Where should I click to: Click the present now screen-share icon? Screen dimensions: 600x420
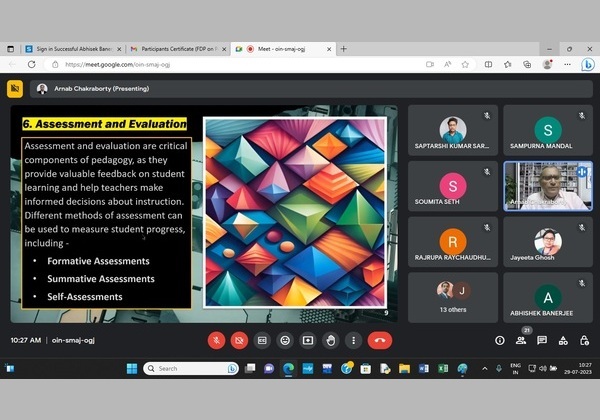coord(308,340)
